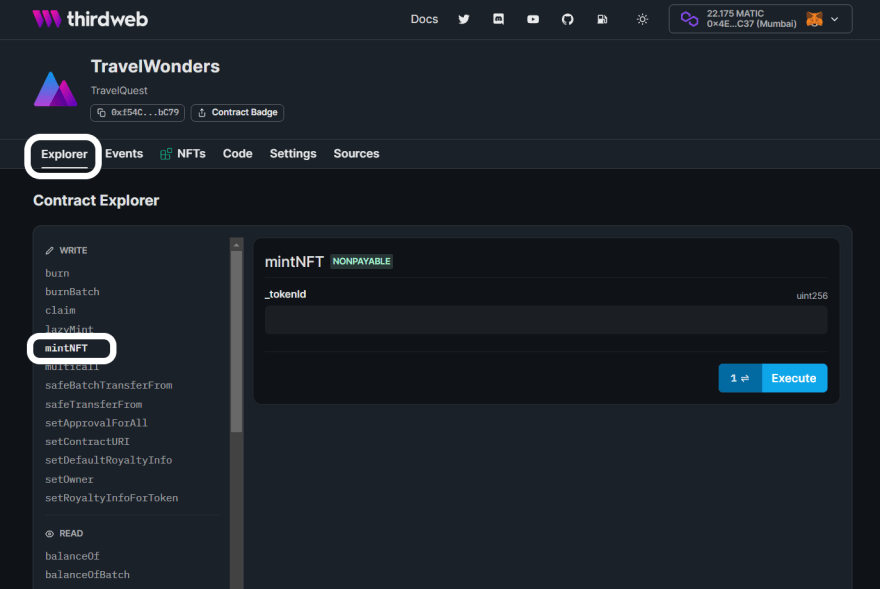Open the GitHub repository icon
880x589 pixels.
(568, 19)
